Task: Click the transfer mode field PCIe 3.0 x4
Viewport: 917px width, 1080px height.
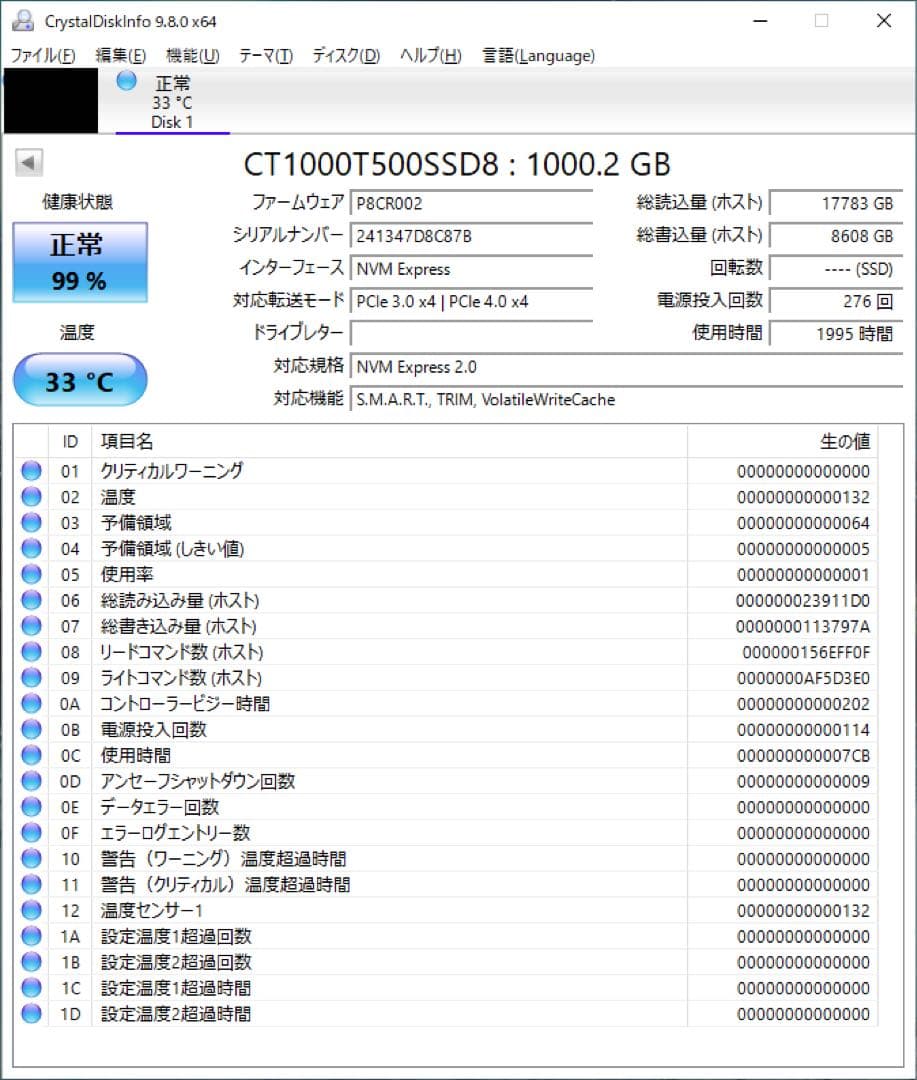Action: pyautogui.click(x=471, y=302)
